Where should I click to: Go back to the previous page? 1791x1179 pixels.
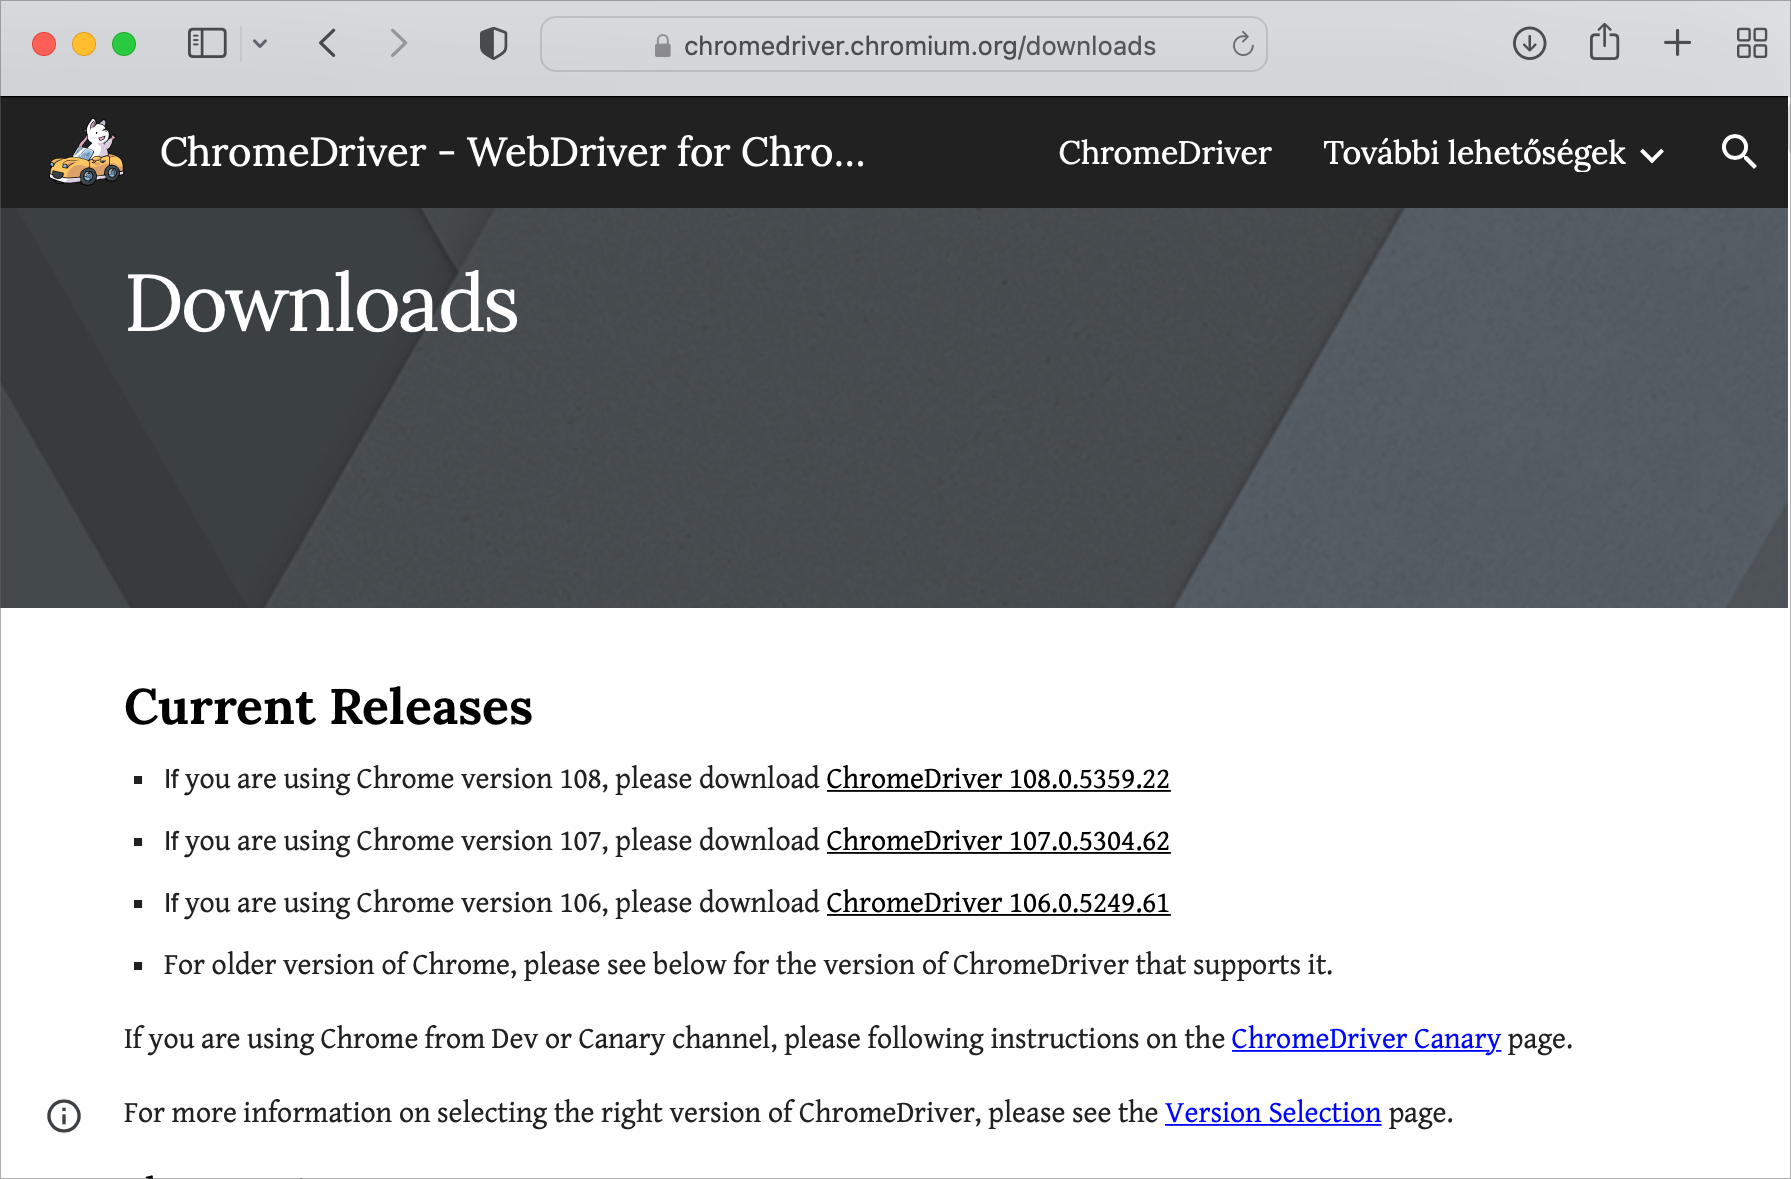pyautogui.click(x=328, y=43)
